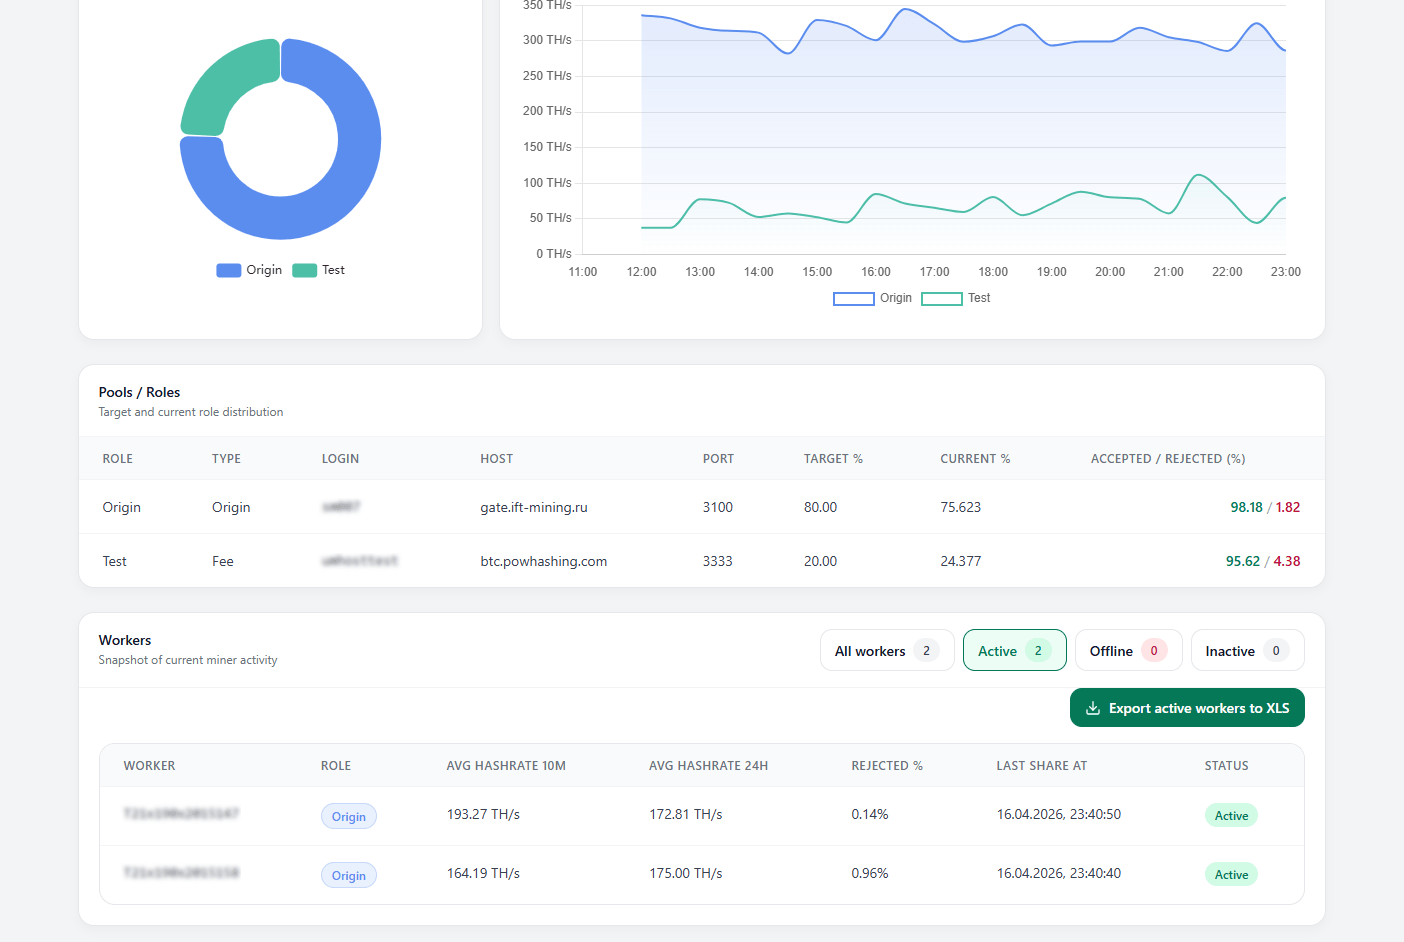The image size is (1404, 942).
Task: Toggle Origin series in line chart legend
Action: [x=872, y=298]
